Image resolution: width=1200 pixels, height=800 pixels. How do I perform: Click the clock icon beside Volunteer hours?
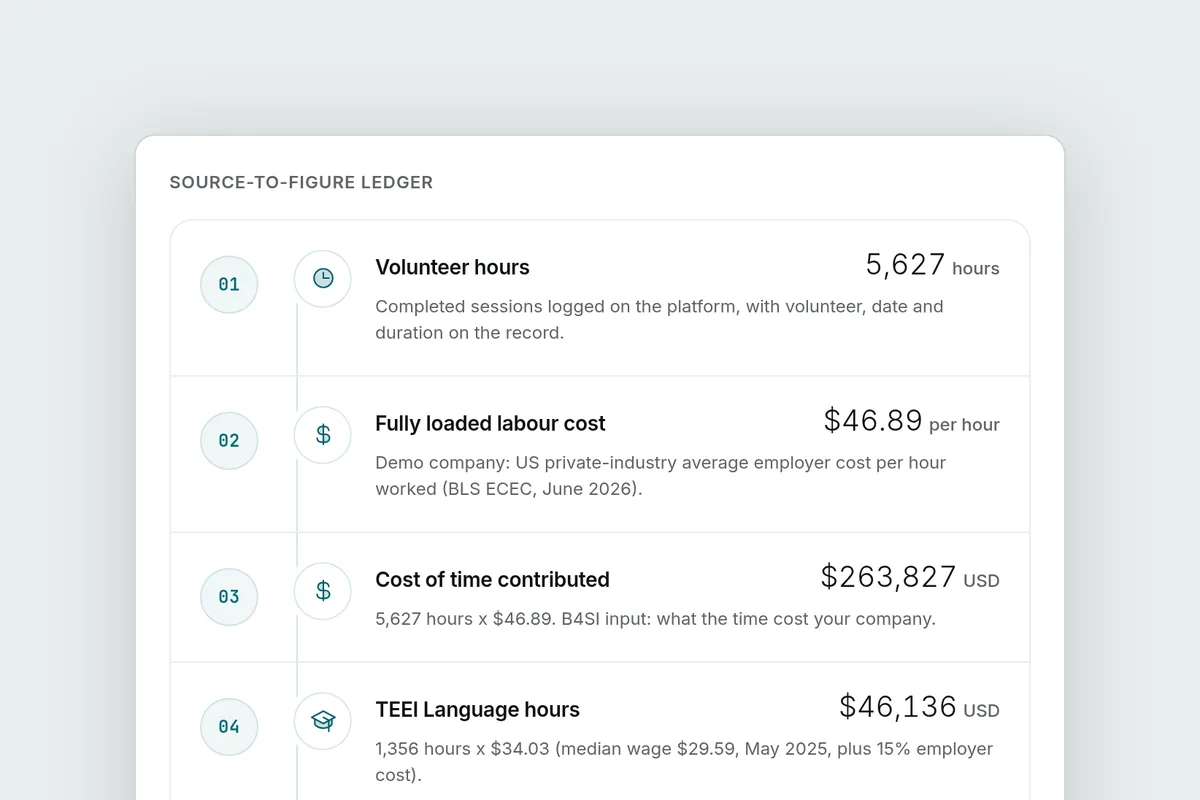coord(323,279)
